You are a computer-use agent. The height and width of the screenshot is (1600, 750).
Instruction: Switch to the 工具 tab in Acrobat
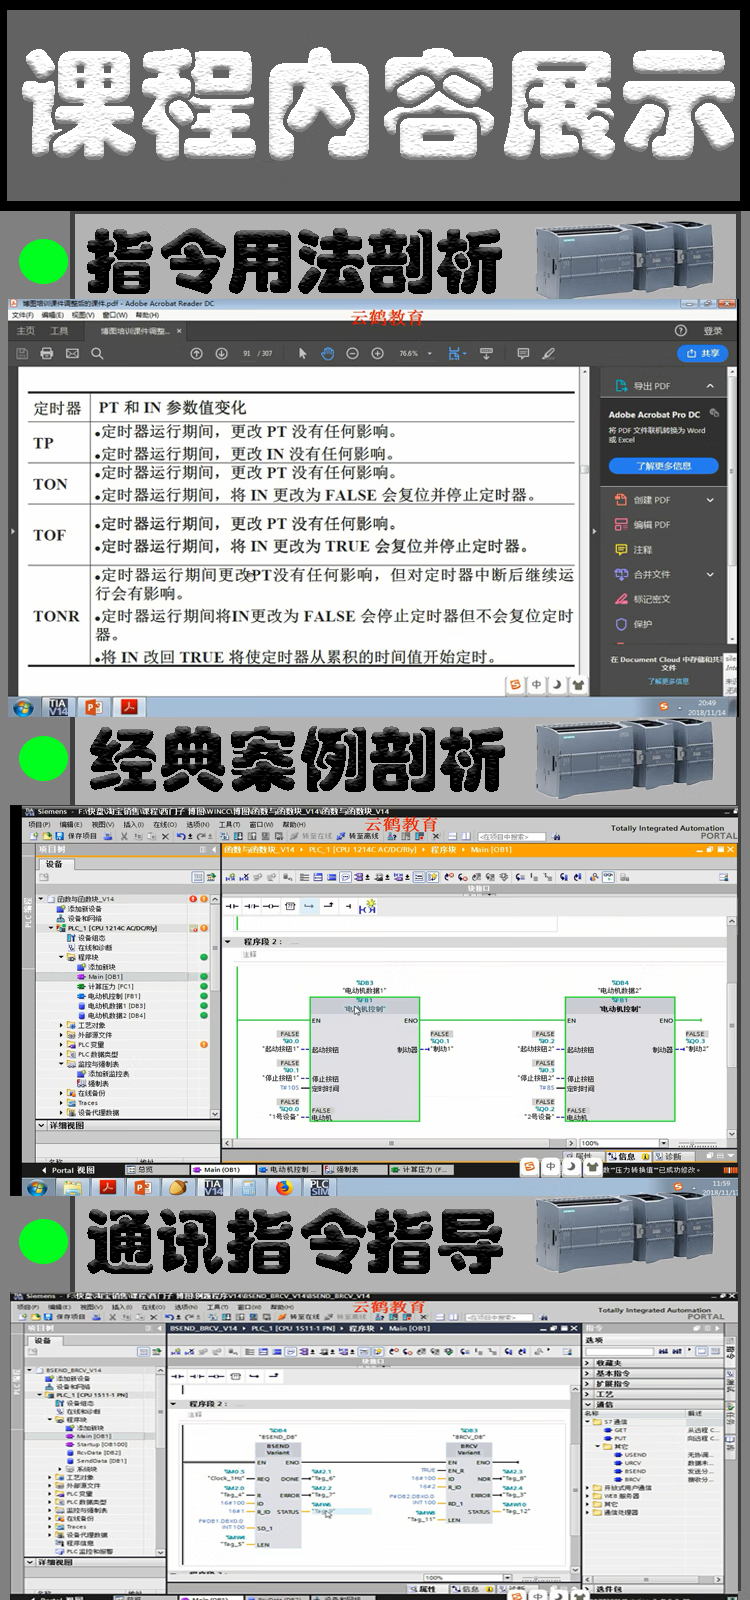60,331
